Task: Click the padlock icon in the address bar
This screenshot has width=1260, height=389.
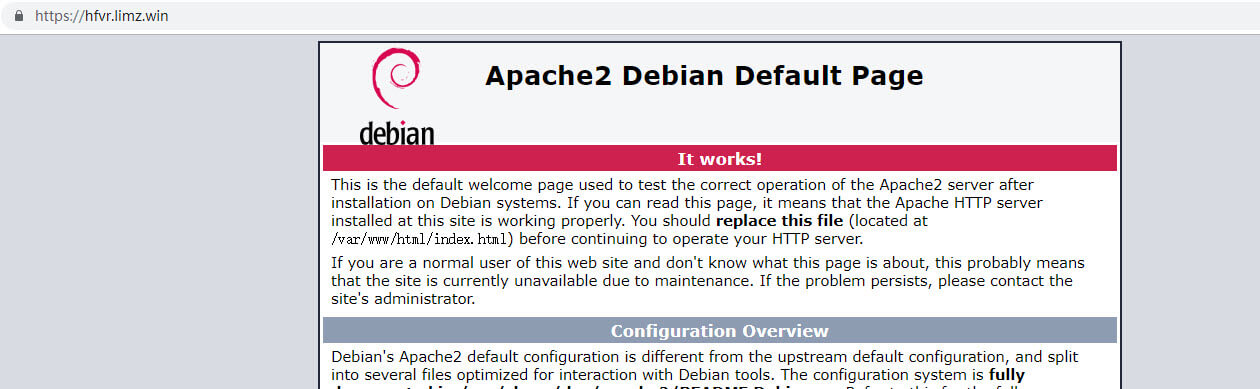Action: pos(18,16)
